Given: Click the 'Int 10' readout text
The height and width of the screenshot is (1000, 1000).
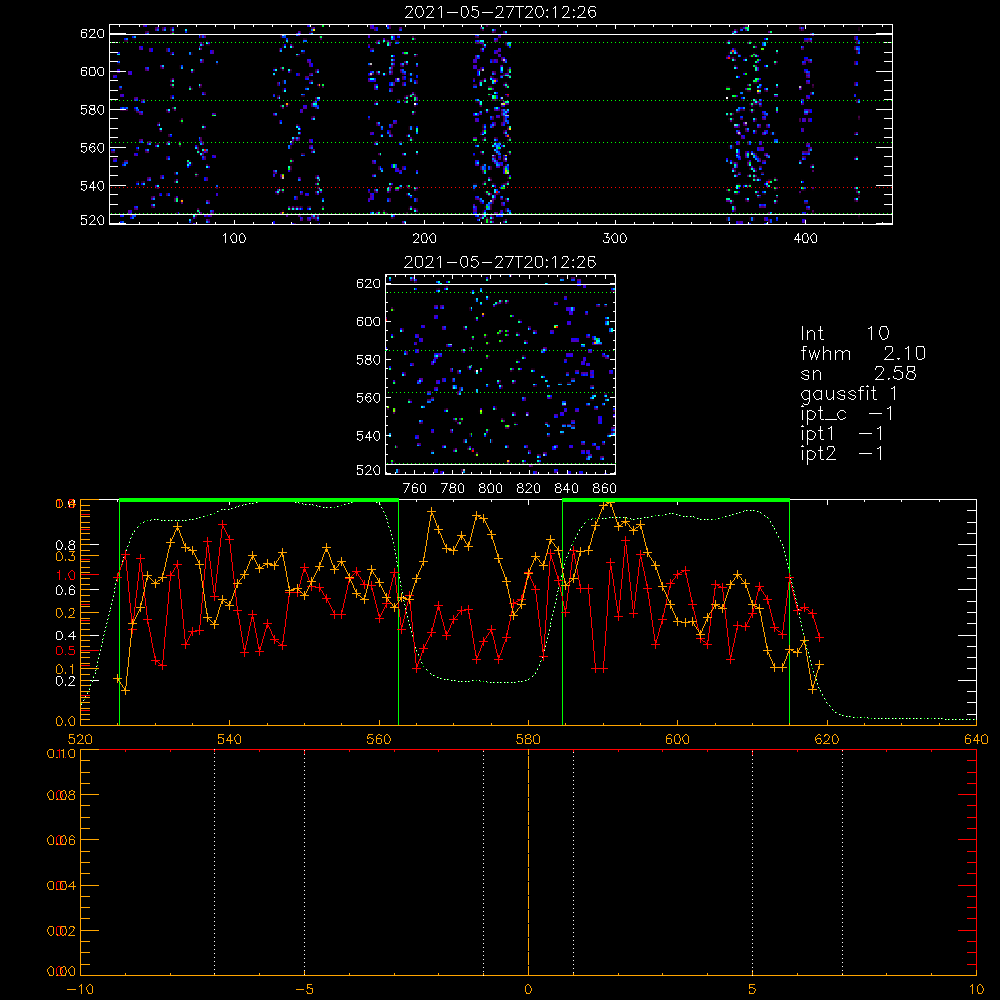Looking at the screenshot, I should pos(844,333).
